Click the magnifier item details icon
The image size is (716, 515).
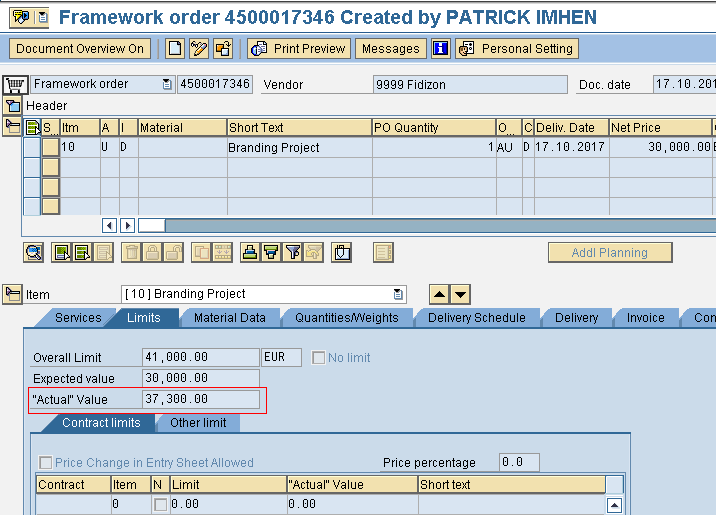click(33, 252)
